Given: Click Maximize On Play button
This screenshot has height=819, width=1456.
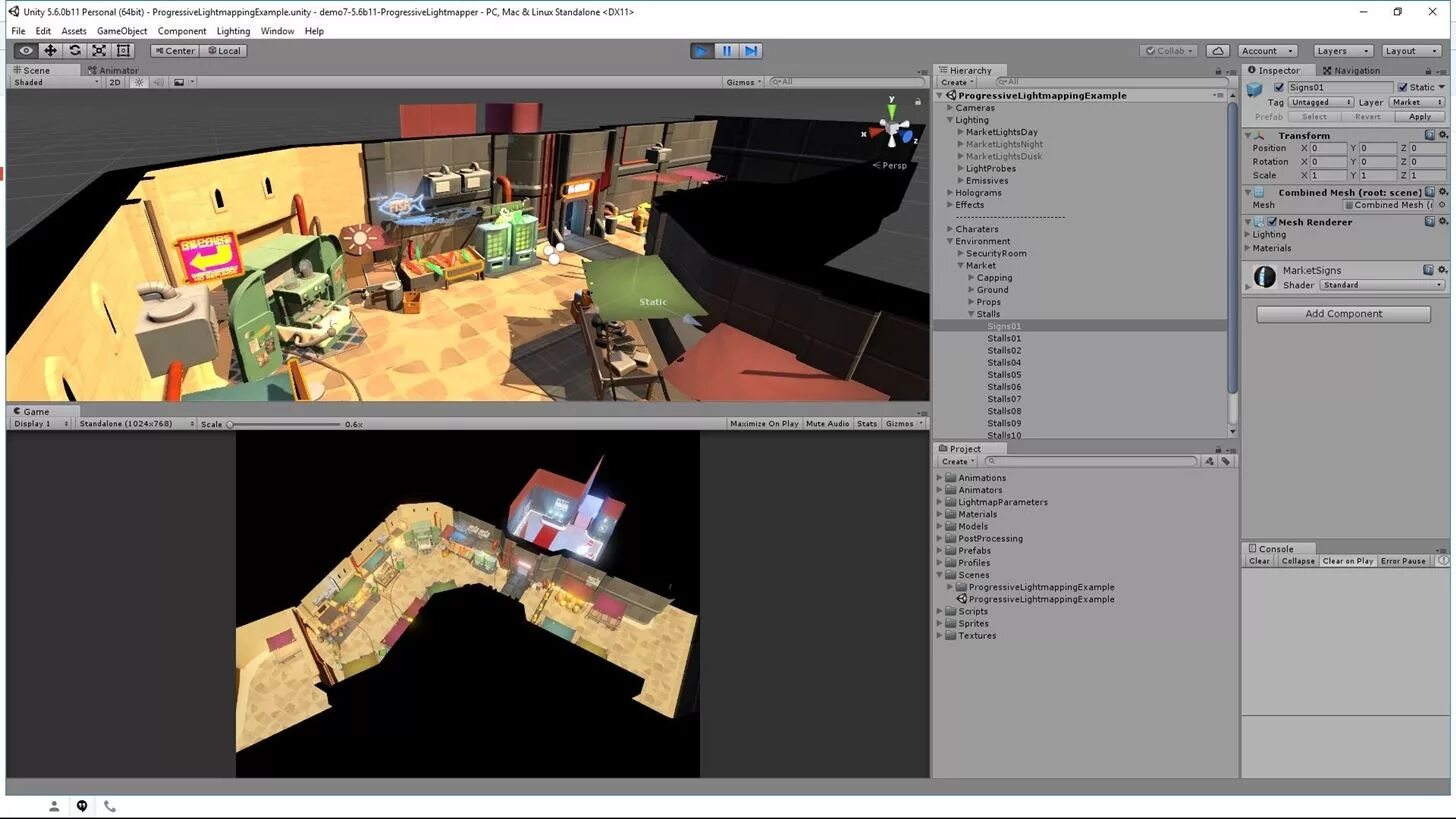Looking at the screenshot, I should click(x=764, y=424).
